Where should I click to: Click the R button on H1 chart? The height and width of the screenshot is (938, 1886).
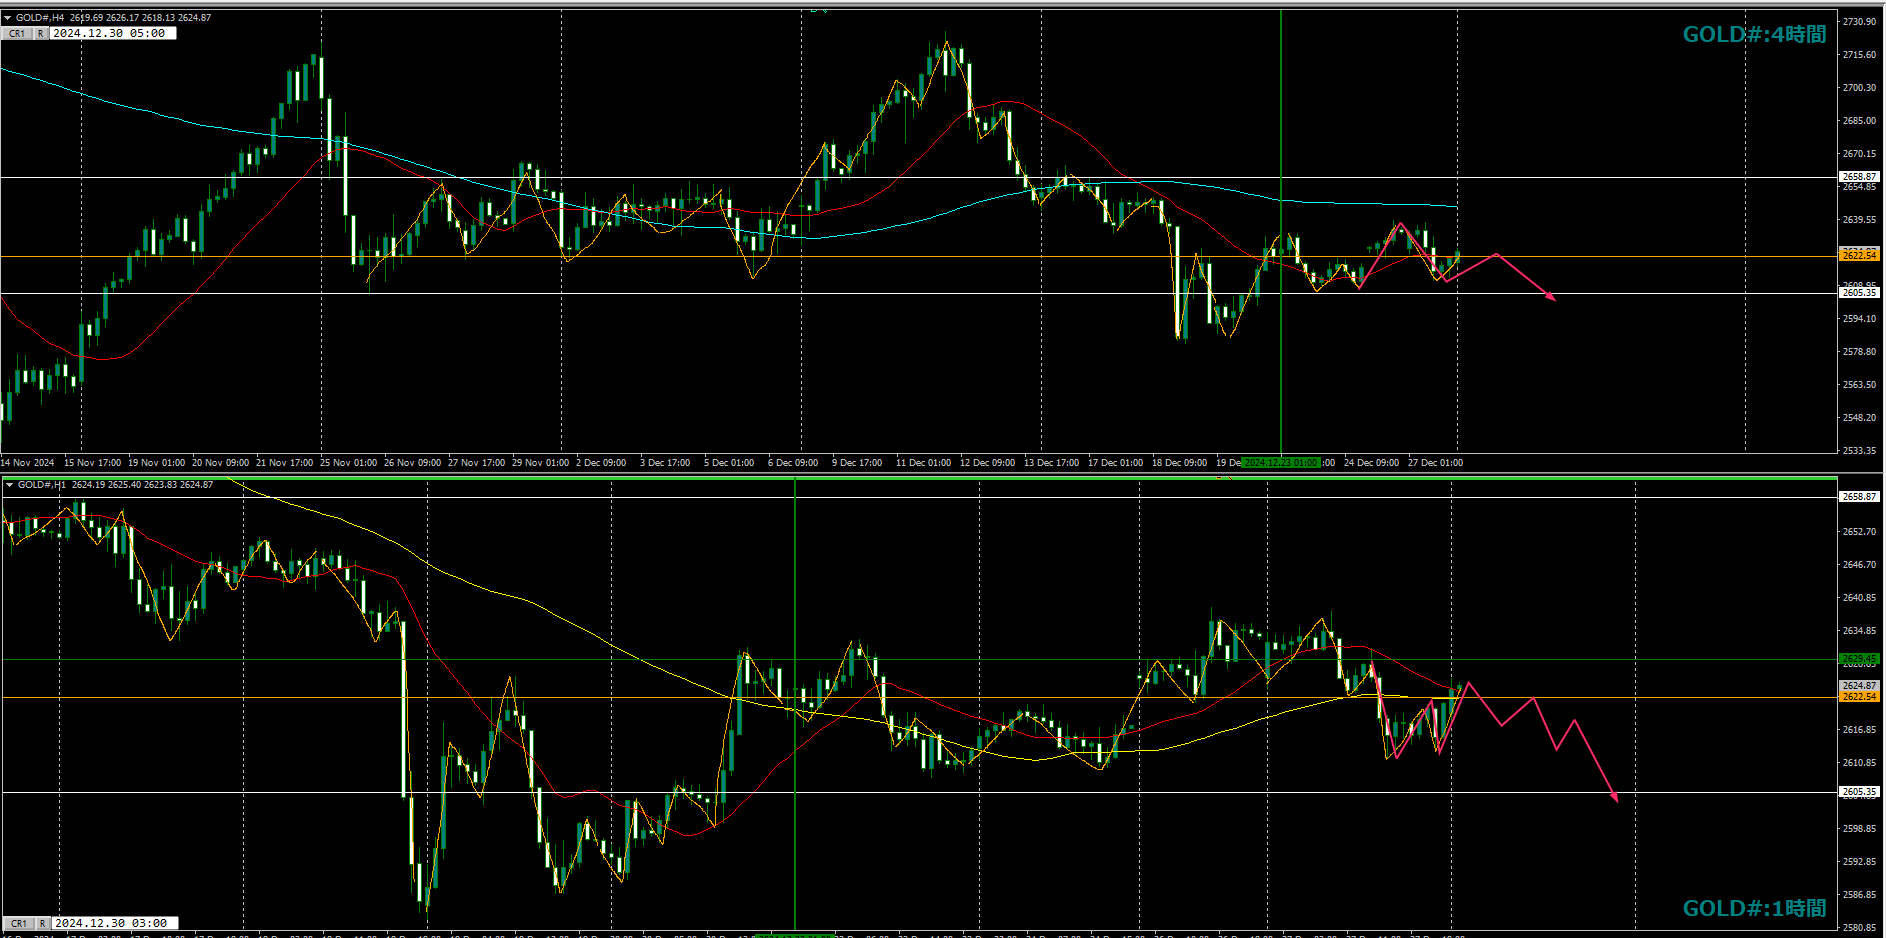(43, 923)
